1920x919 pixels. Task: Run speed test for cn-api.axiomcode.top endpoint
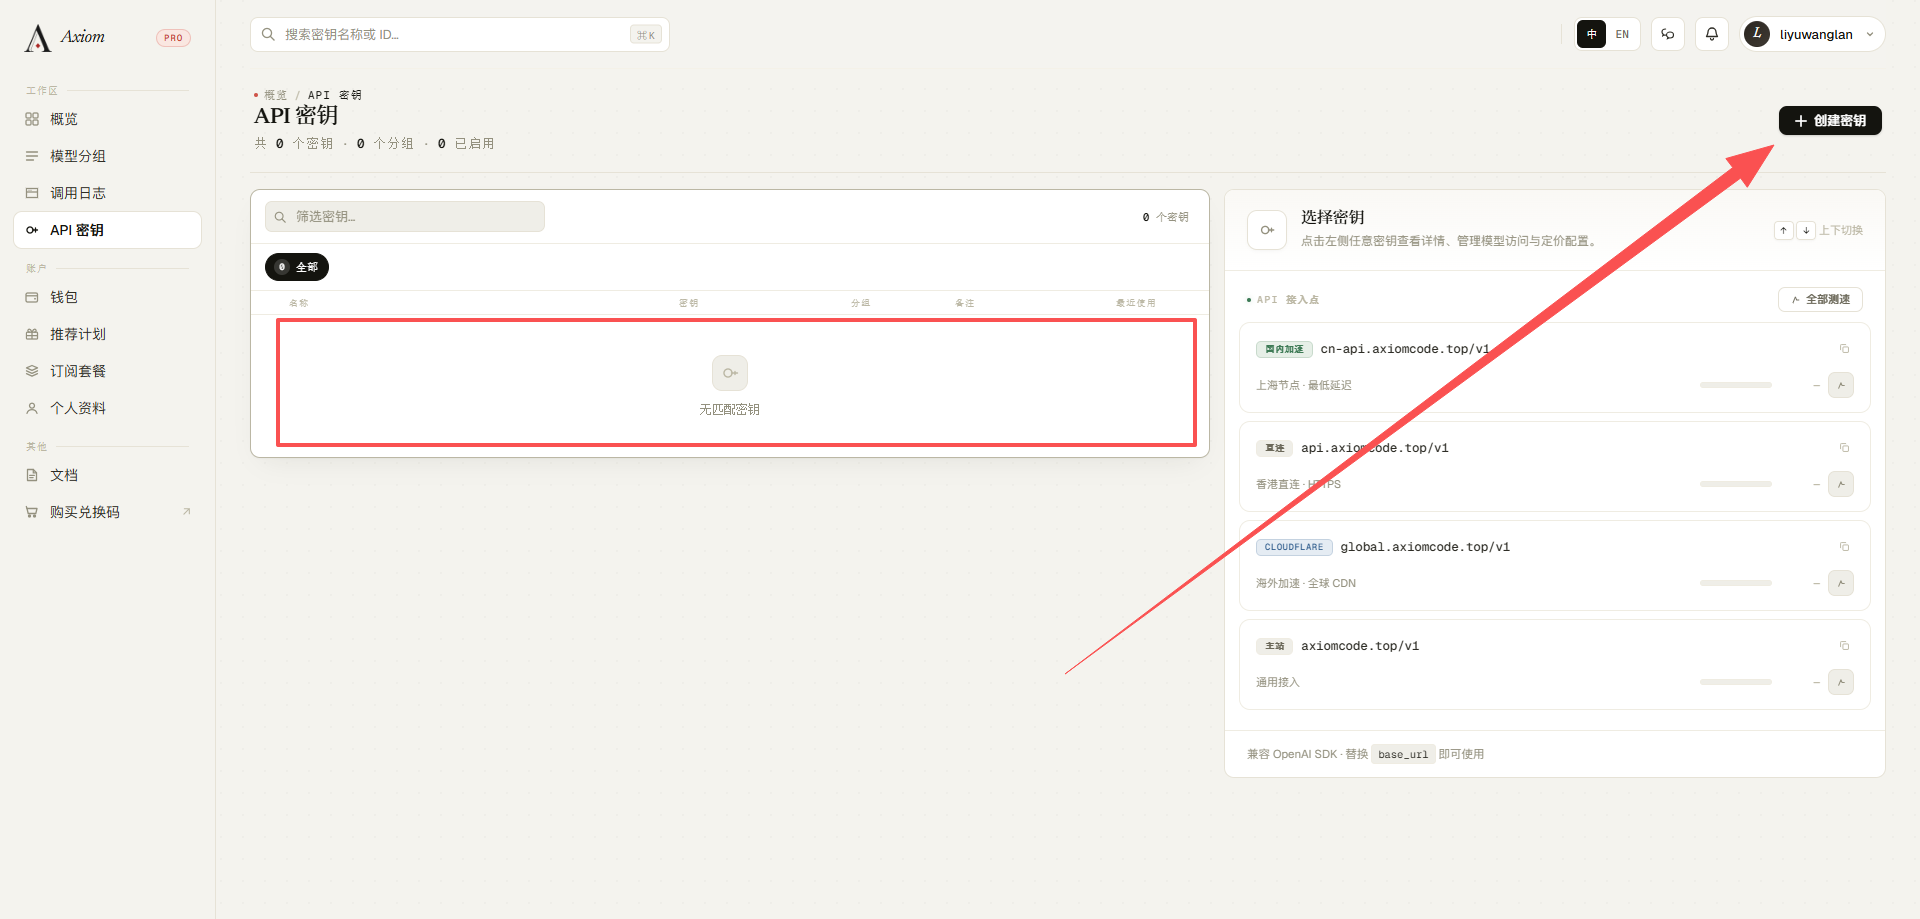click(1841, 385)
